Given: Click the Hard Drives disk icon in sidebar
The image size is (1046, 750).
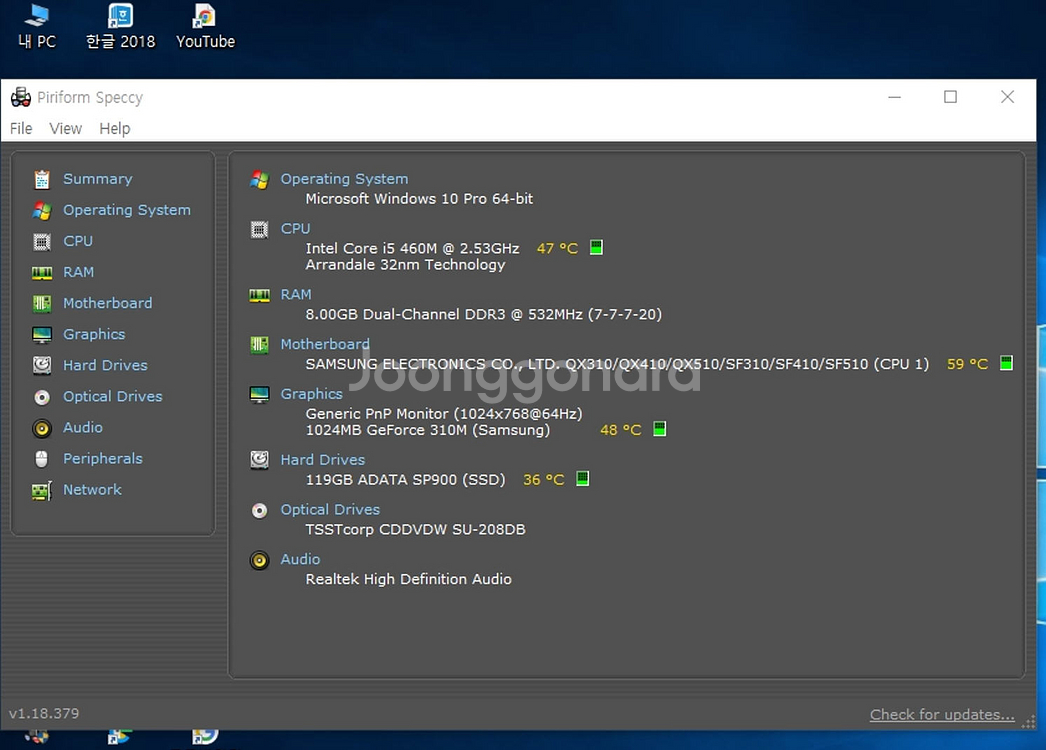Looking at the screenshot, I should tap(42, 365).
